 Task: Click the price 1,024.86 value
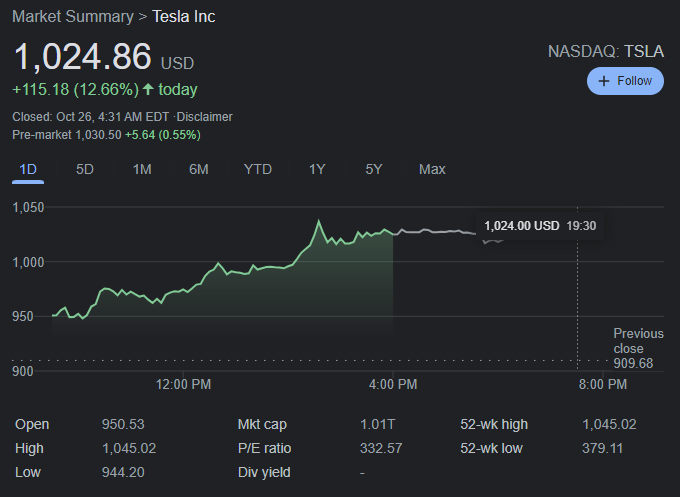[x=83, y=56]
